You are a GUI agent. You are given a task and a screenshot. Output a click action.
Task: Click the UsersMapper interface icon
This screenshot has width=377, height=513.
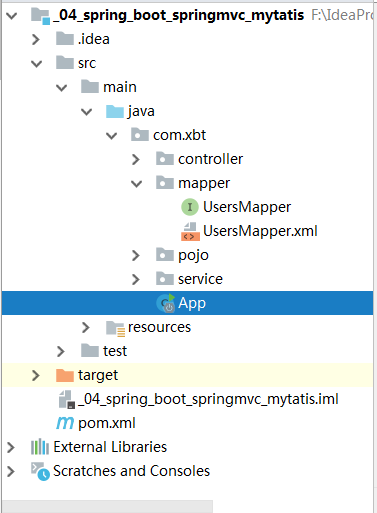point(190,207)
